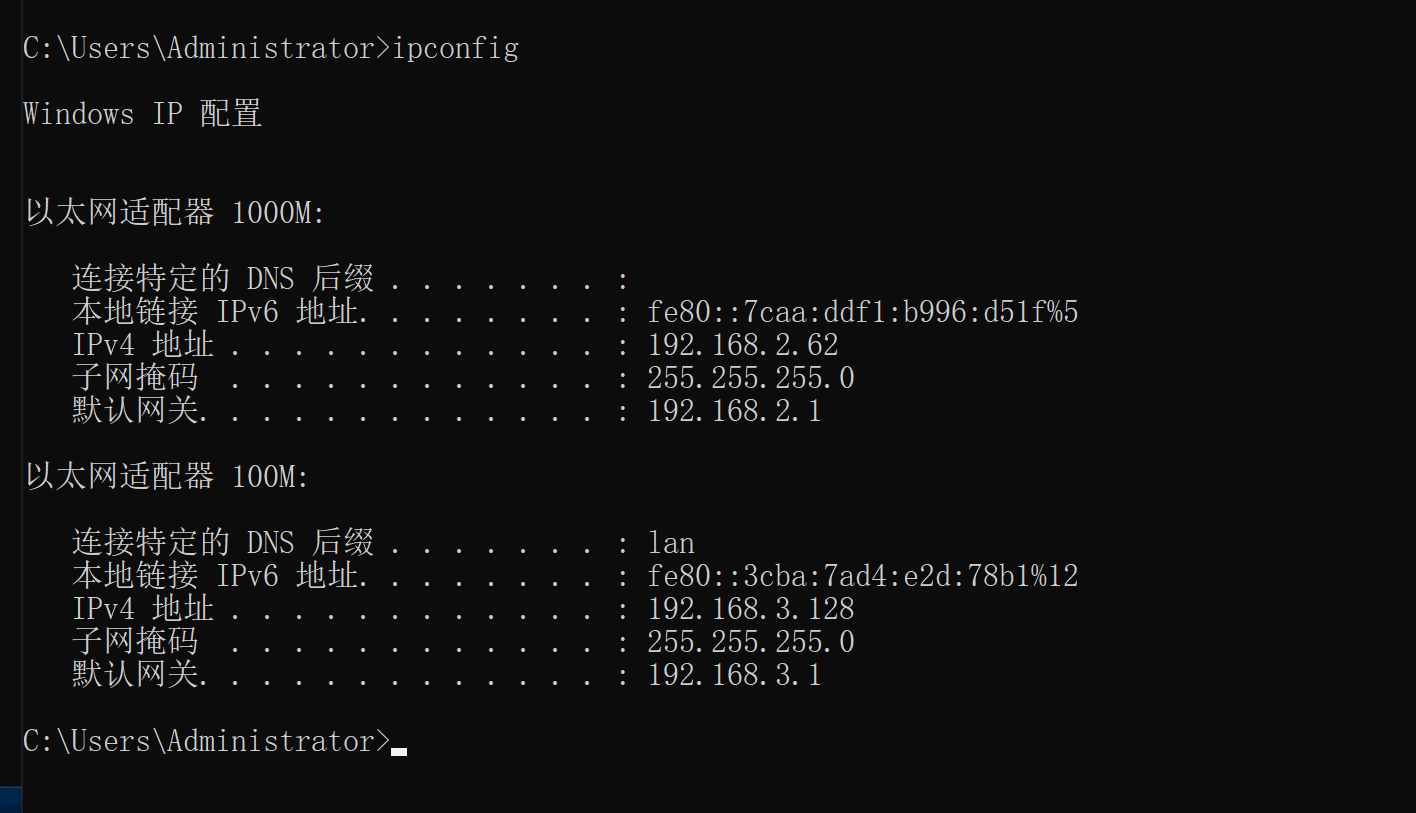This screenshot has width=1416, height=813.
Task: Click '默认网关' label in 1000M section
Action: tap(135, 411)
